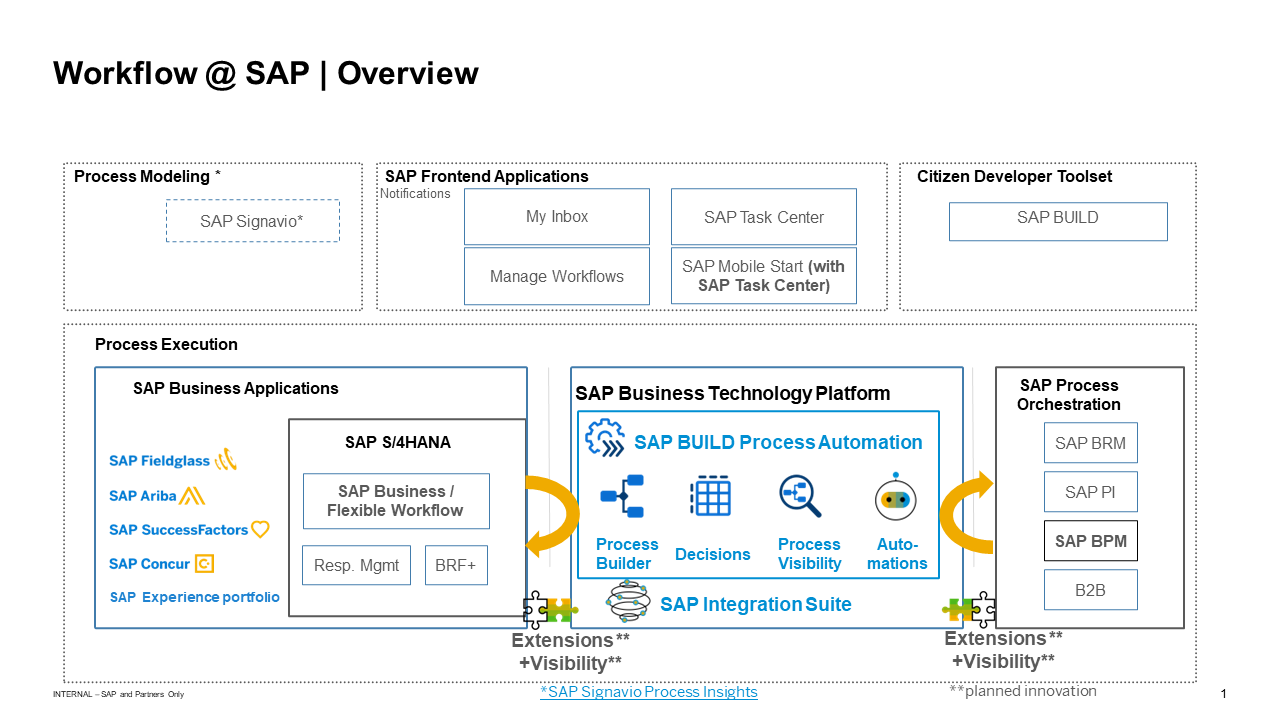Click the "Process Builder" label
This screenshot has width=1280, height=720.
(x=627, y=554)
